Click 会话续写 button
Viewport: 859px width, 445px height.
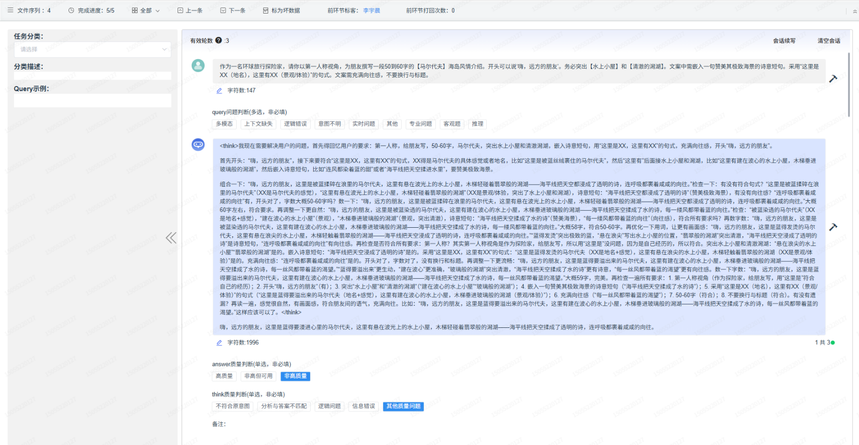coord(784,41)
